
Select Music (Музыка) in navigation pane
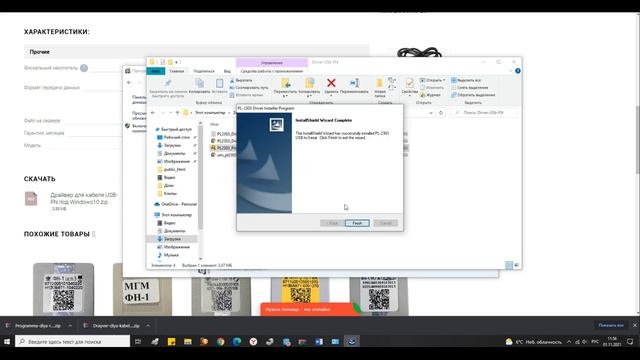coord(168,255)
